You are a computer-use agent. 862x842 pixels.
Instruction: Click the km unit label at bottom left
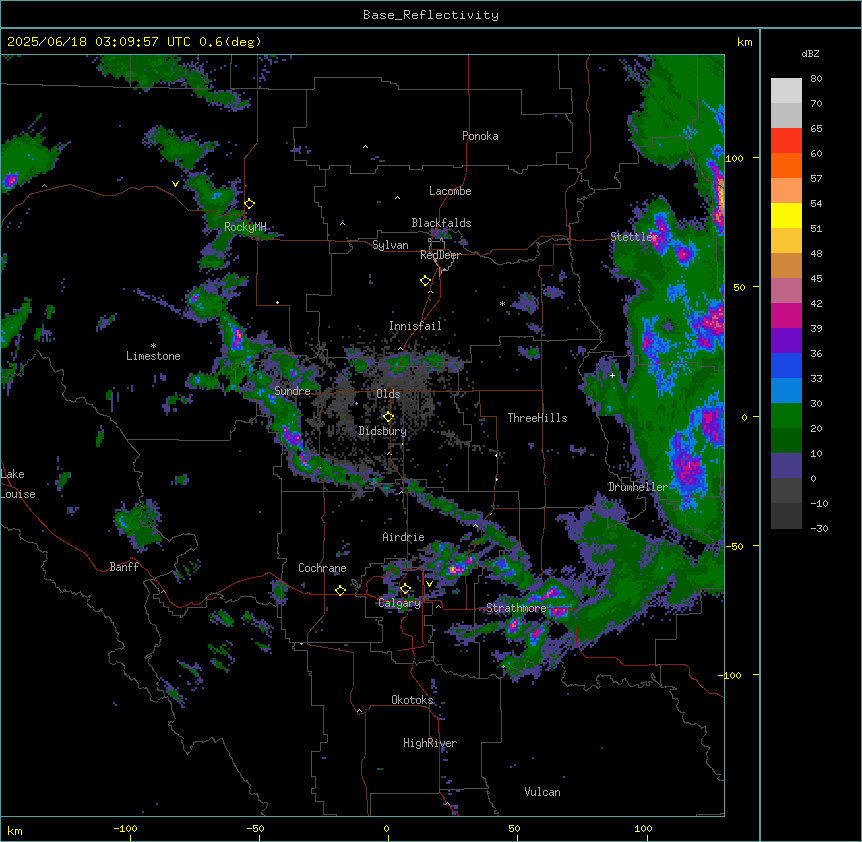click(x=15, y=831)
